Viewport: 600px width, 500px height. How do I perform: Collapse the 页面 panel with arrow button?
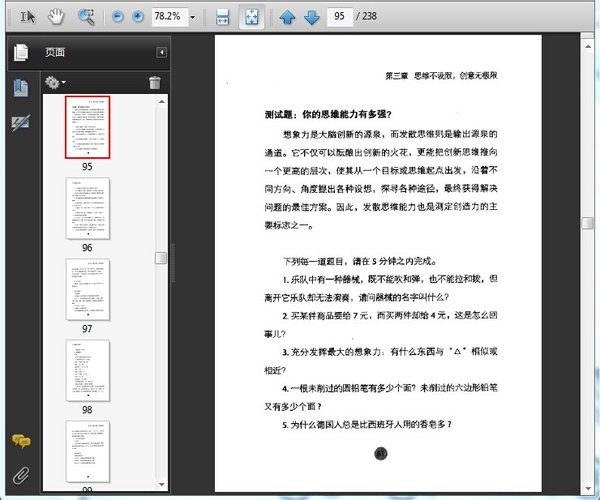tap(161, 53)
